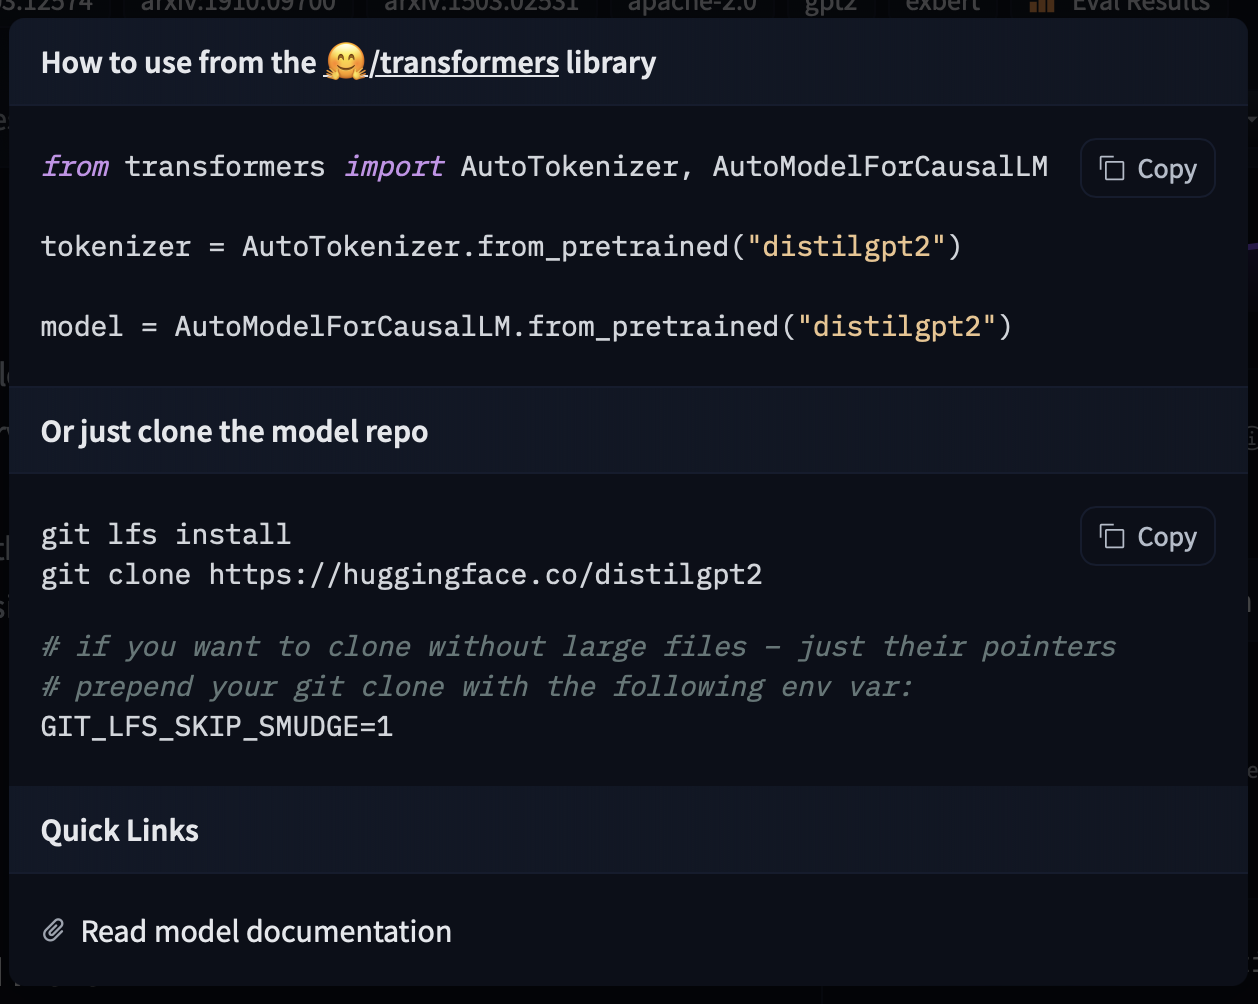Click the Quick Links heading
The image size is (1258, 1004).
[x=120, y=830]
